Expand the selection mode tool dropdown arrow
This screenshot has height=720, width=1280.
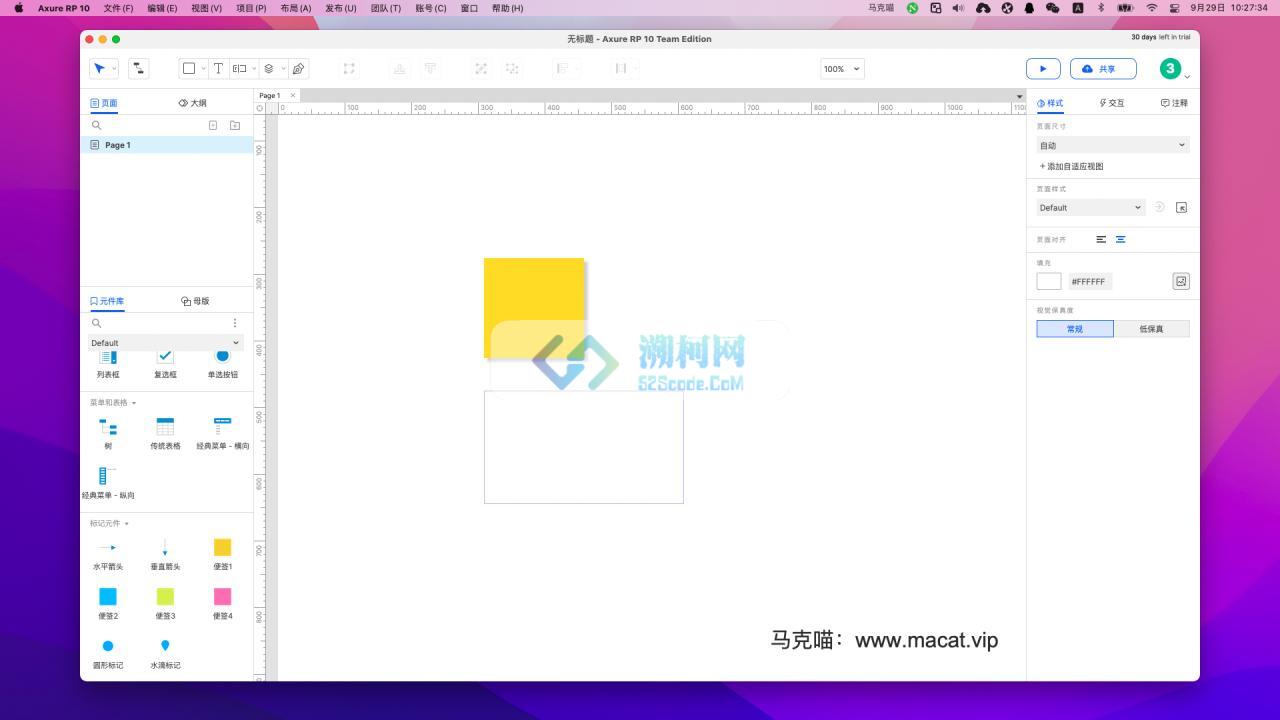tap(114, 69)
